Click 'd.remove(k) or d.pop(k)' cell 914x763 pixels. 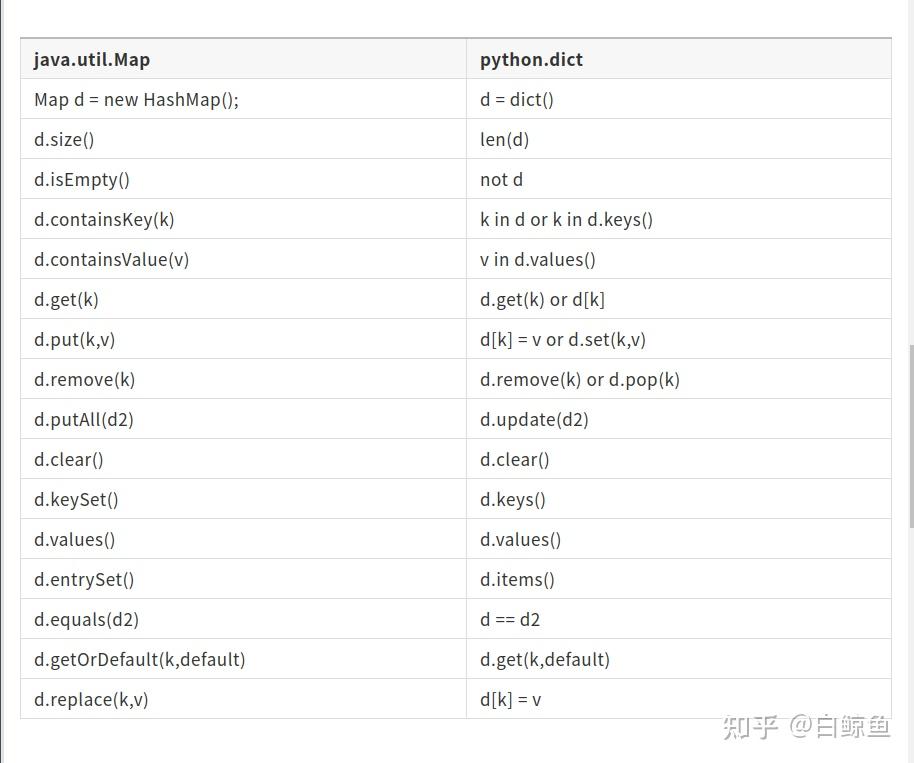[x=679, y=379]
